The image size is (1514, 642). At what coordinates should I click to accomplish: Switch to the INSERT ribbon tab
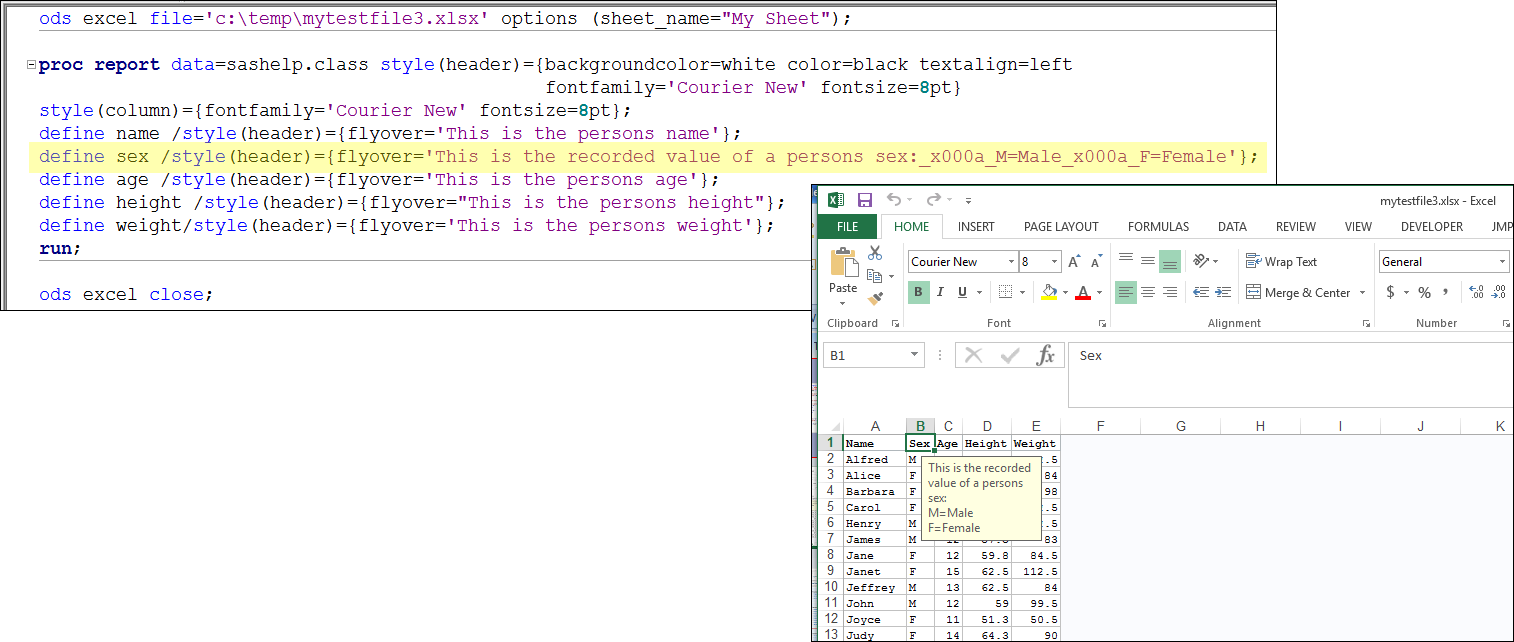pos(975,227)
